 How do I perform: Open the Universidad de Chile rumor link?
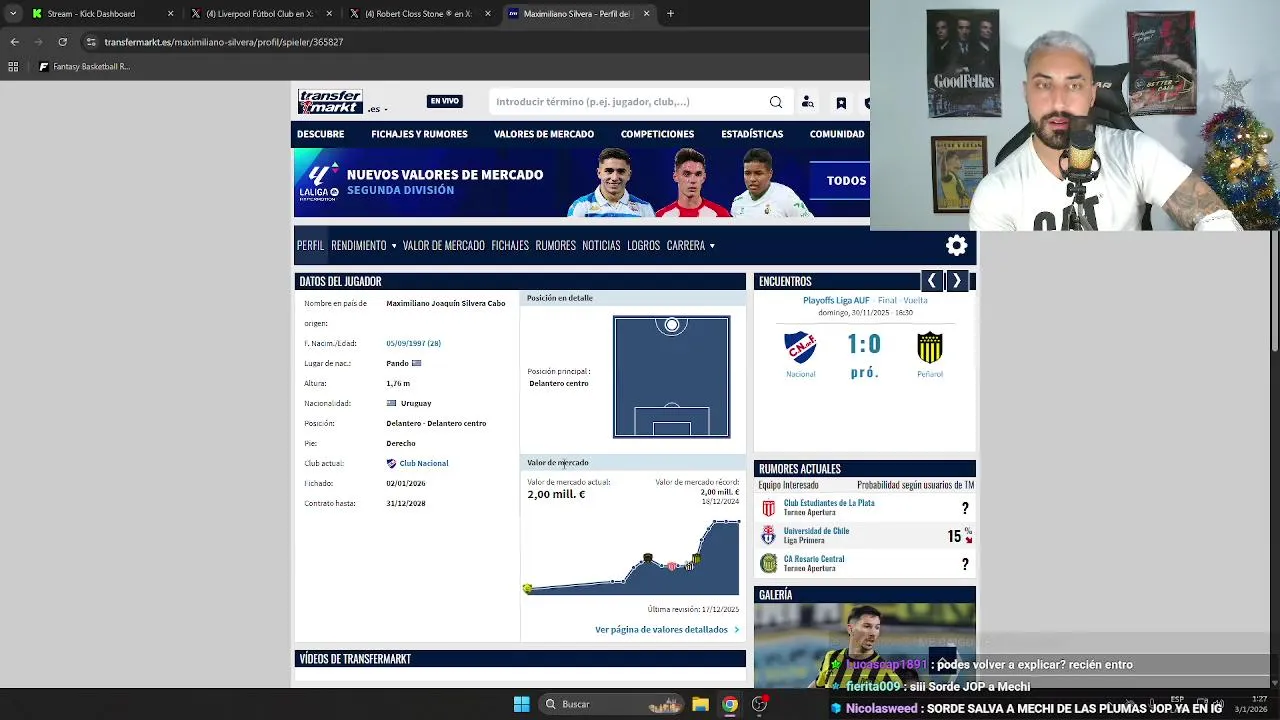(x=816, y=531)
